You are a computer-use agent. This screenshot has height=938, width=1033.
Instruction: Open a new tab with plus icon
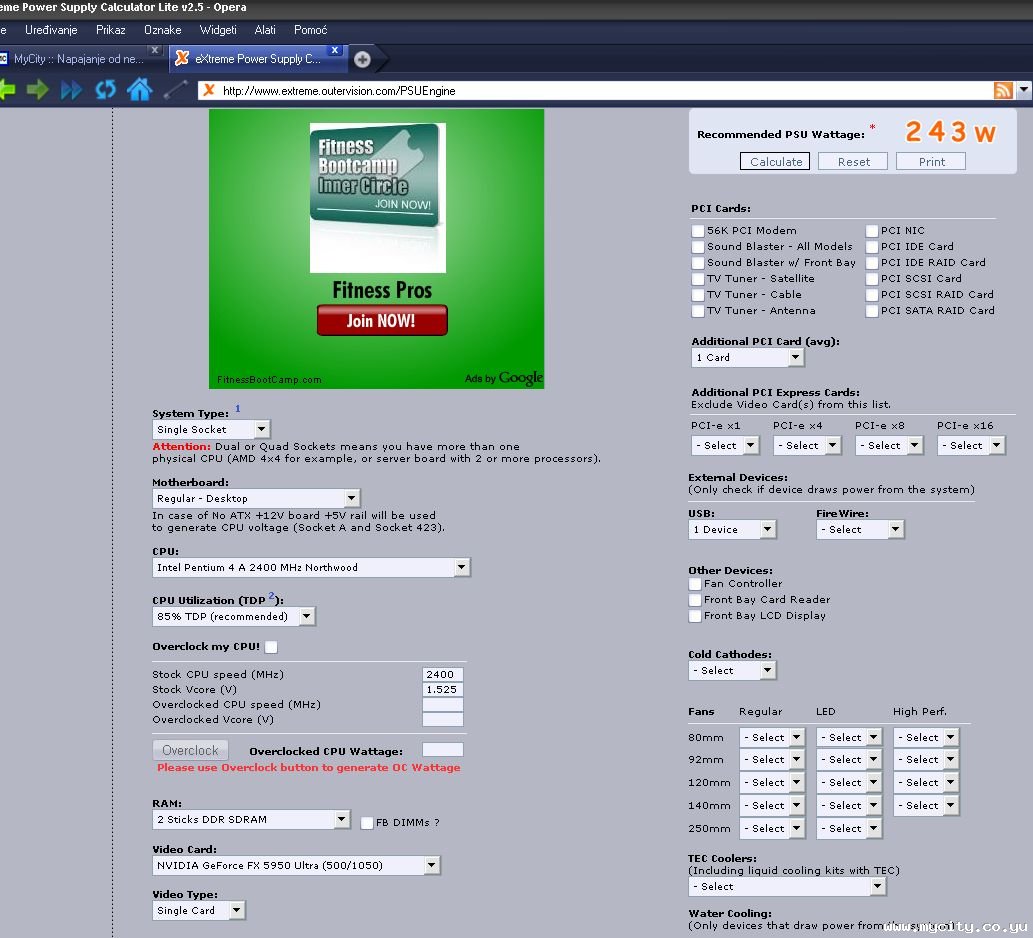tap(362, 59)
